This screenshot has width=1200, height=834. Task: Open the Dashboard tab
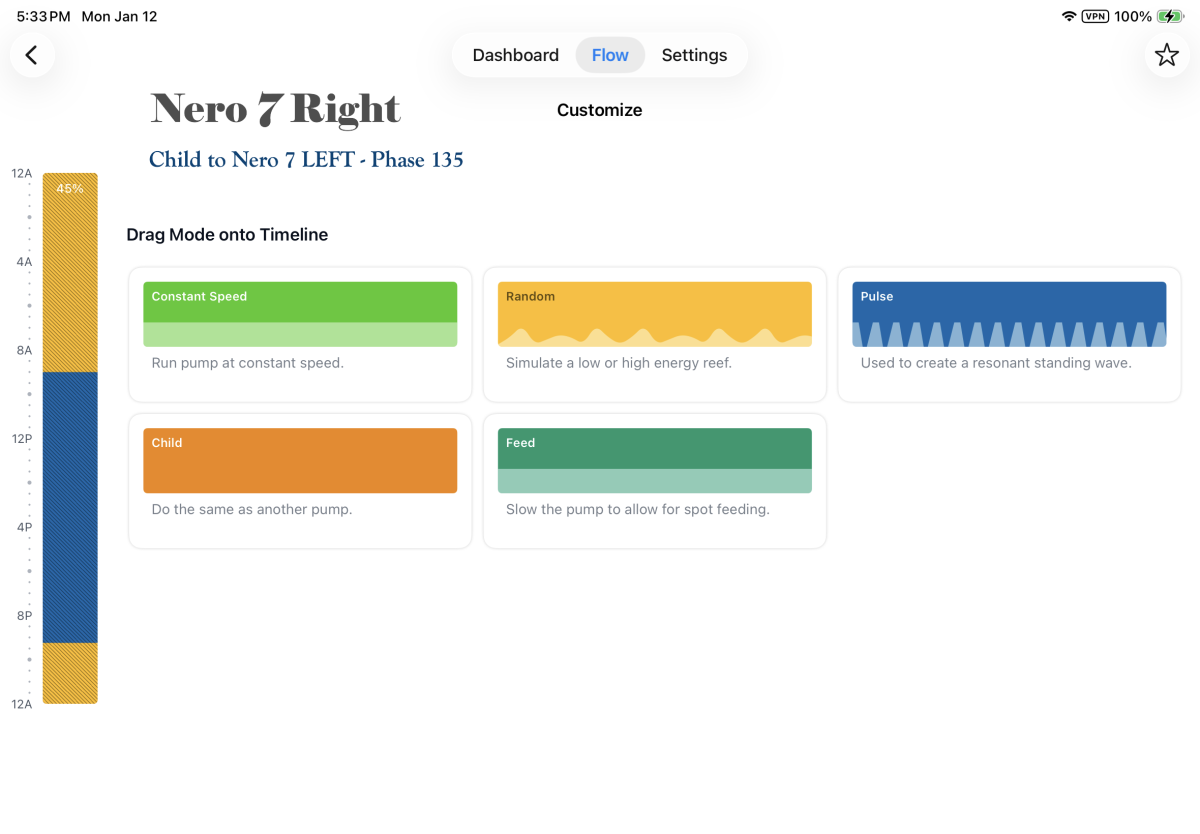coord(515,55)
